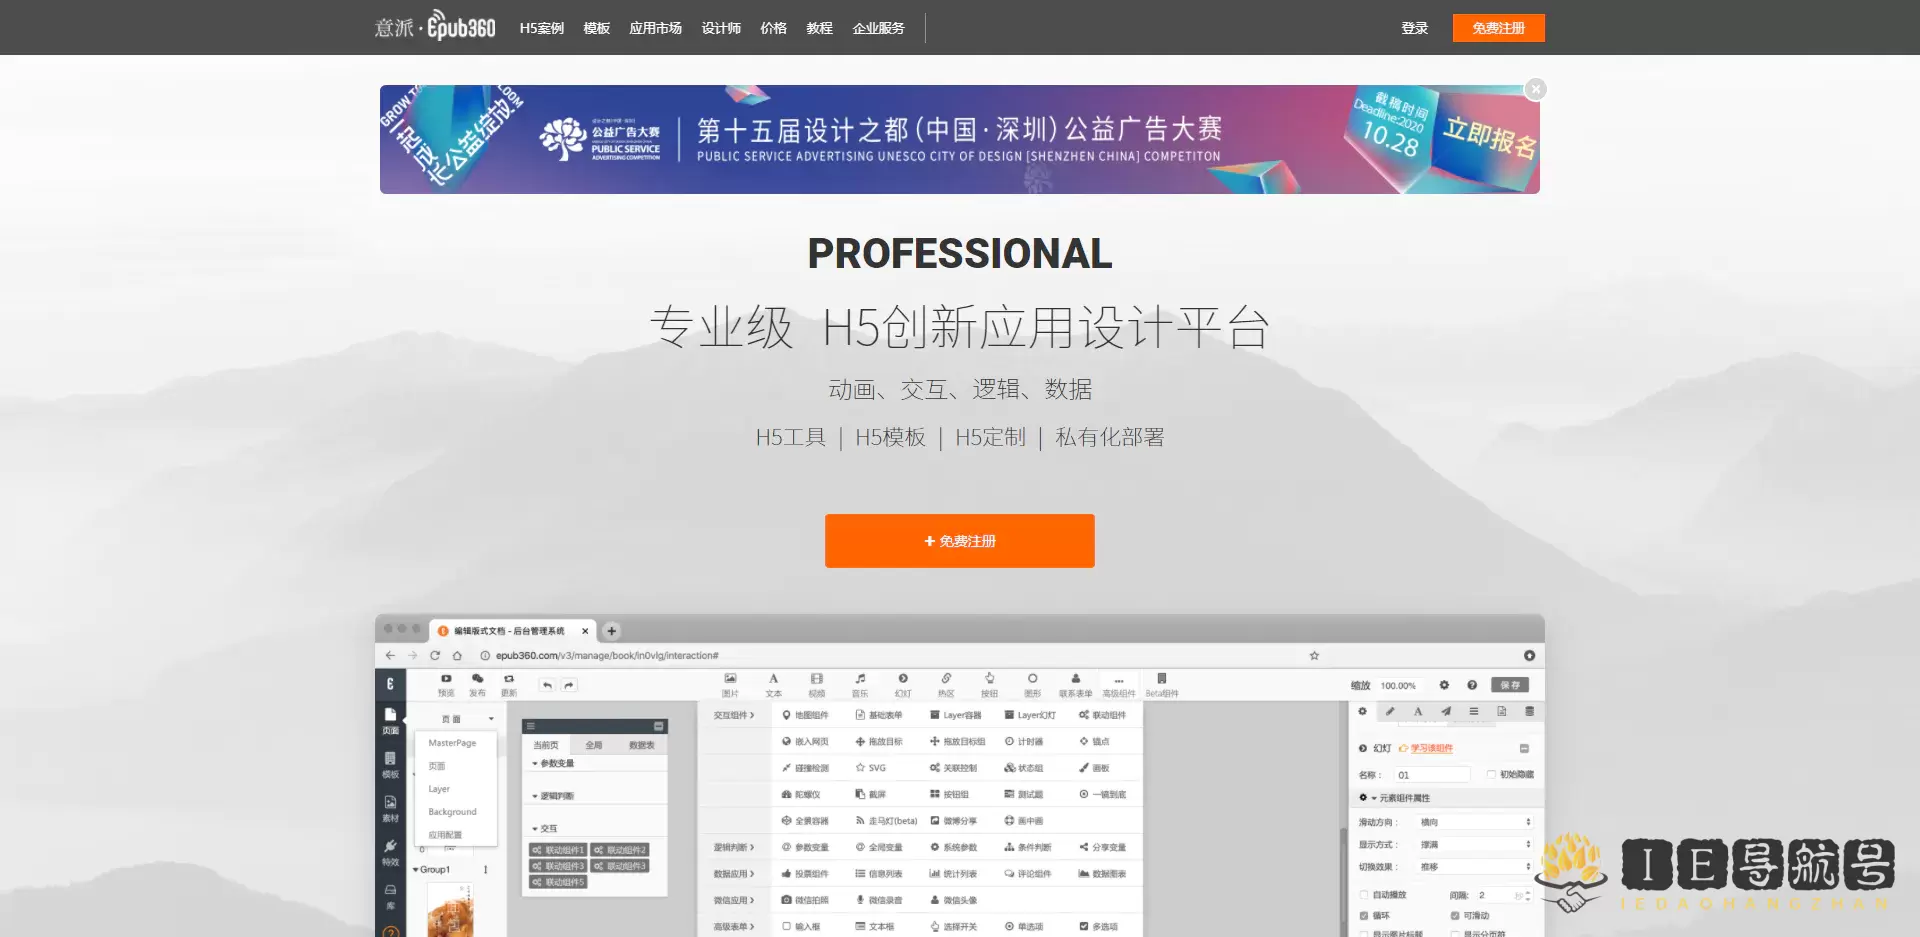Close the public service advertising banner
Viewport: 1920px width, 937px height.
tap(1535, 90)
